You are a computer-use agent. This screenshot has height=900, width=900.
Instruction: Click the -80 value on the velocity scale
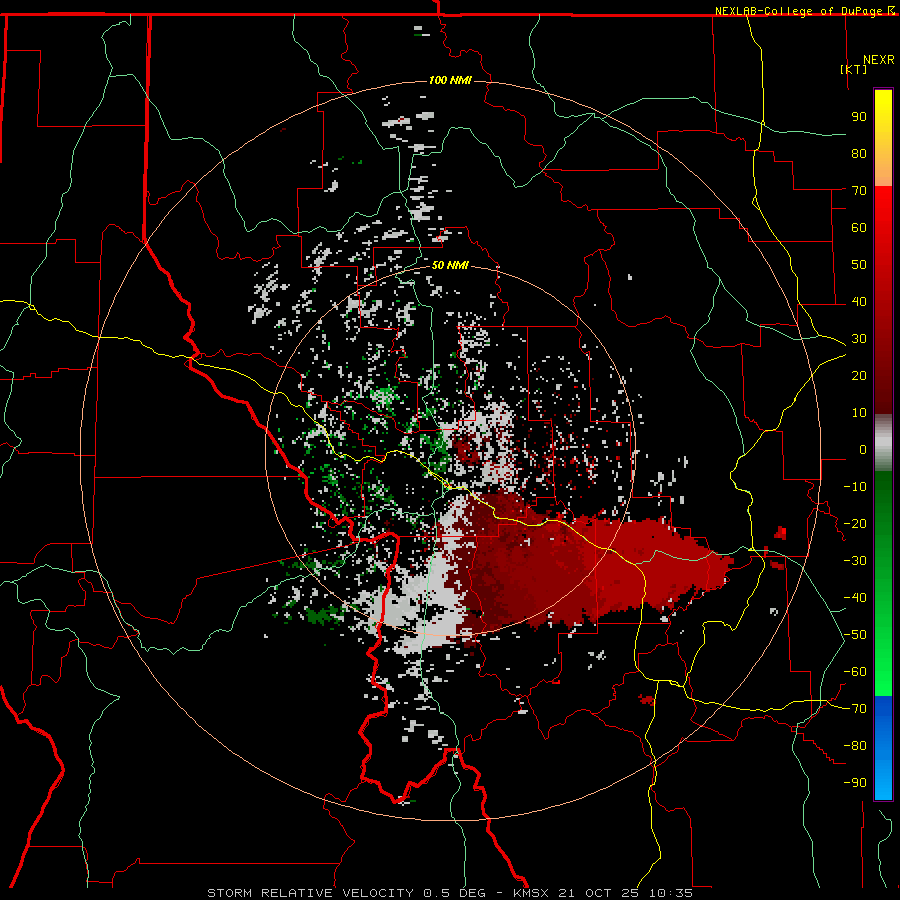(x=855, y=746)
